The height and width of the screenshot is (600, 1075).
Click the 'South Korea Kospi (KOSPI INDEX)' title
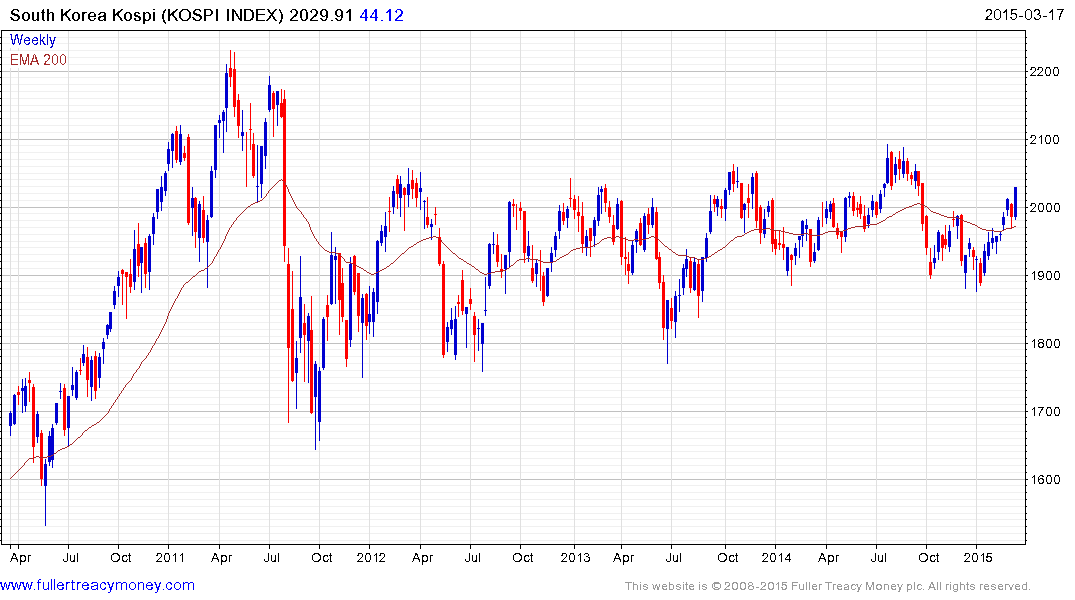coord(147,15)
